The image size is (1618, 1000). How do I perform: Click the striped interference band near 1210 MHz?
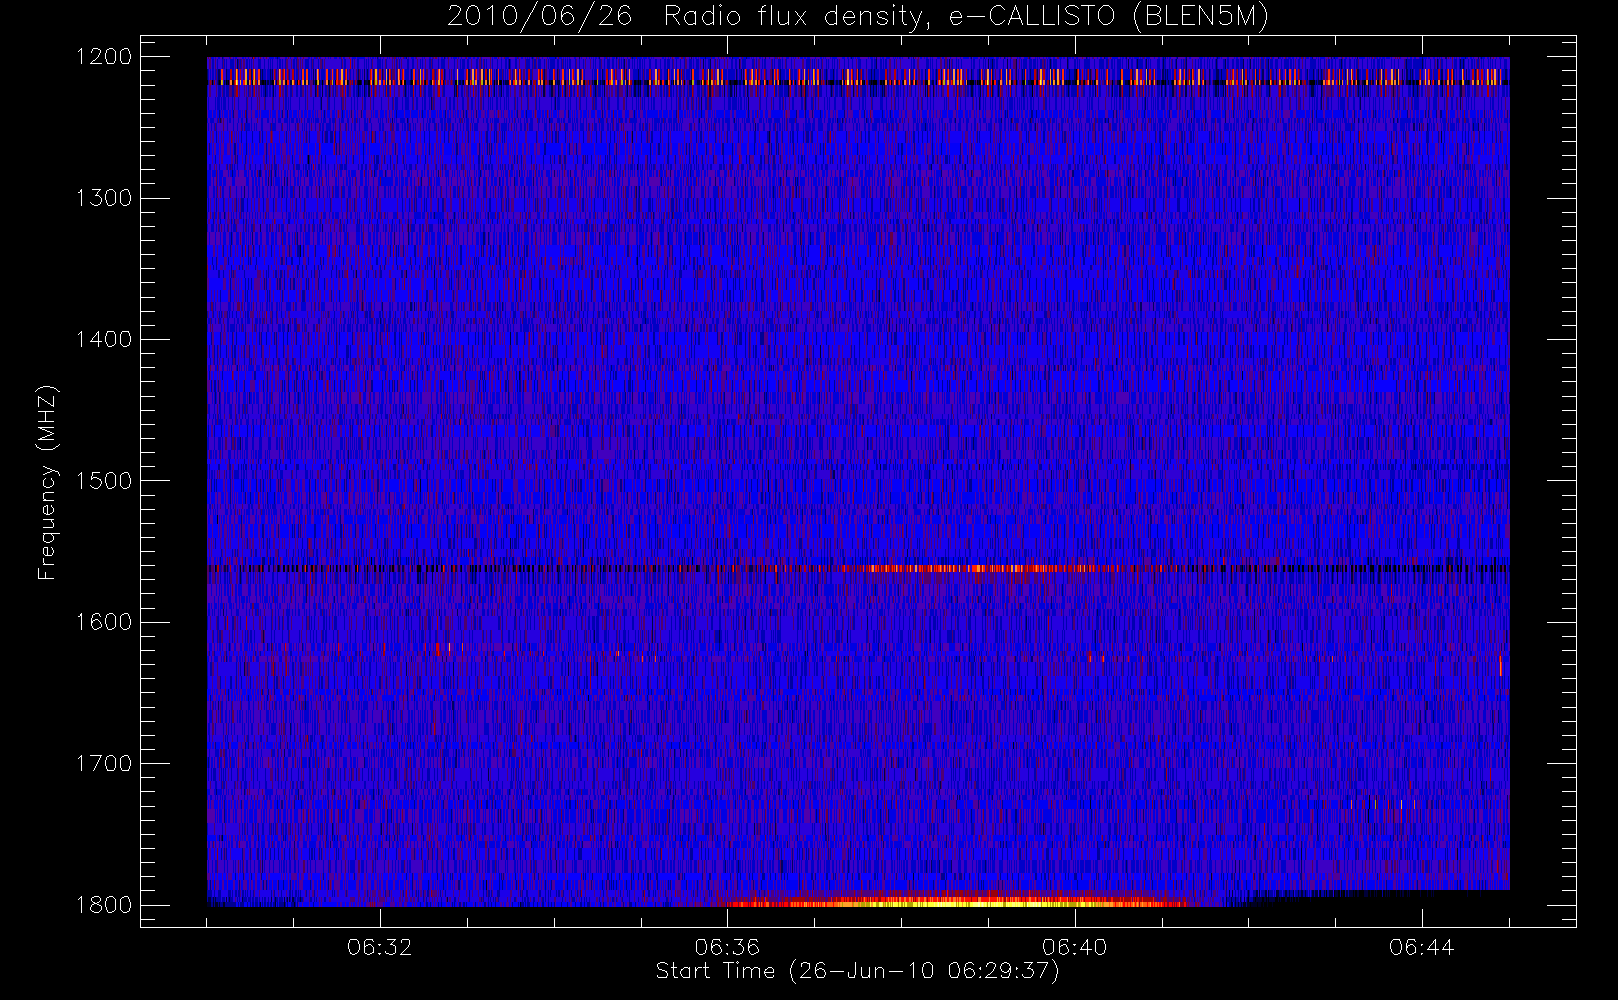858,76
